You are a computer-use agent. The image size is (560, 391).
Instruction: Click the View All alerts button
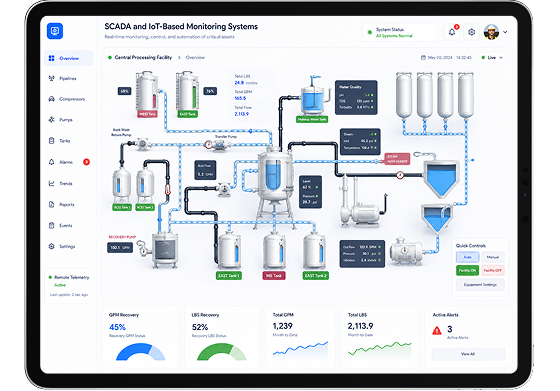tap(468, 354)
